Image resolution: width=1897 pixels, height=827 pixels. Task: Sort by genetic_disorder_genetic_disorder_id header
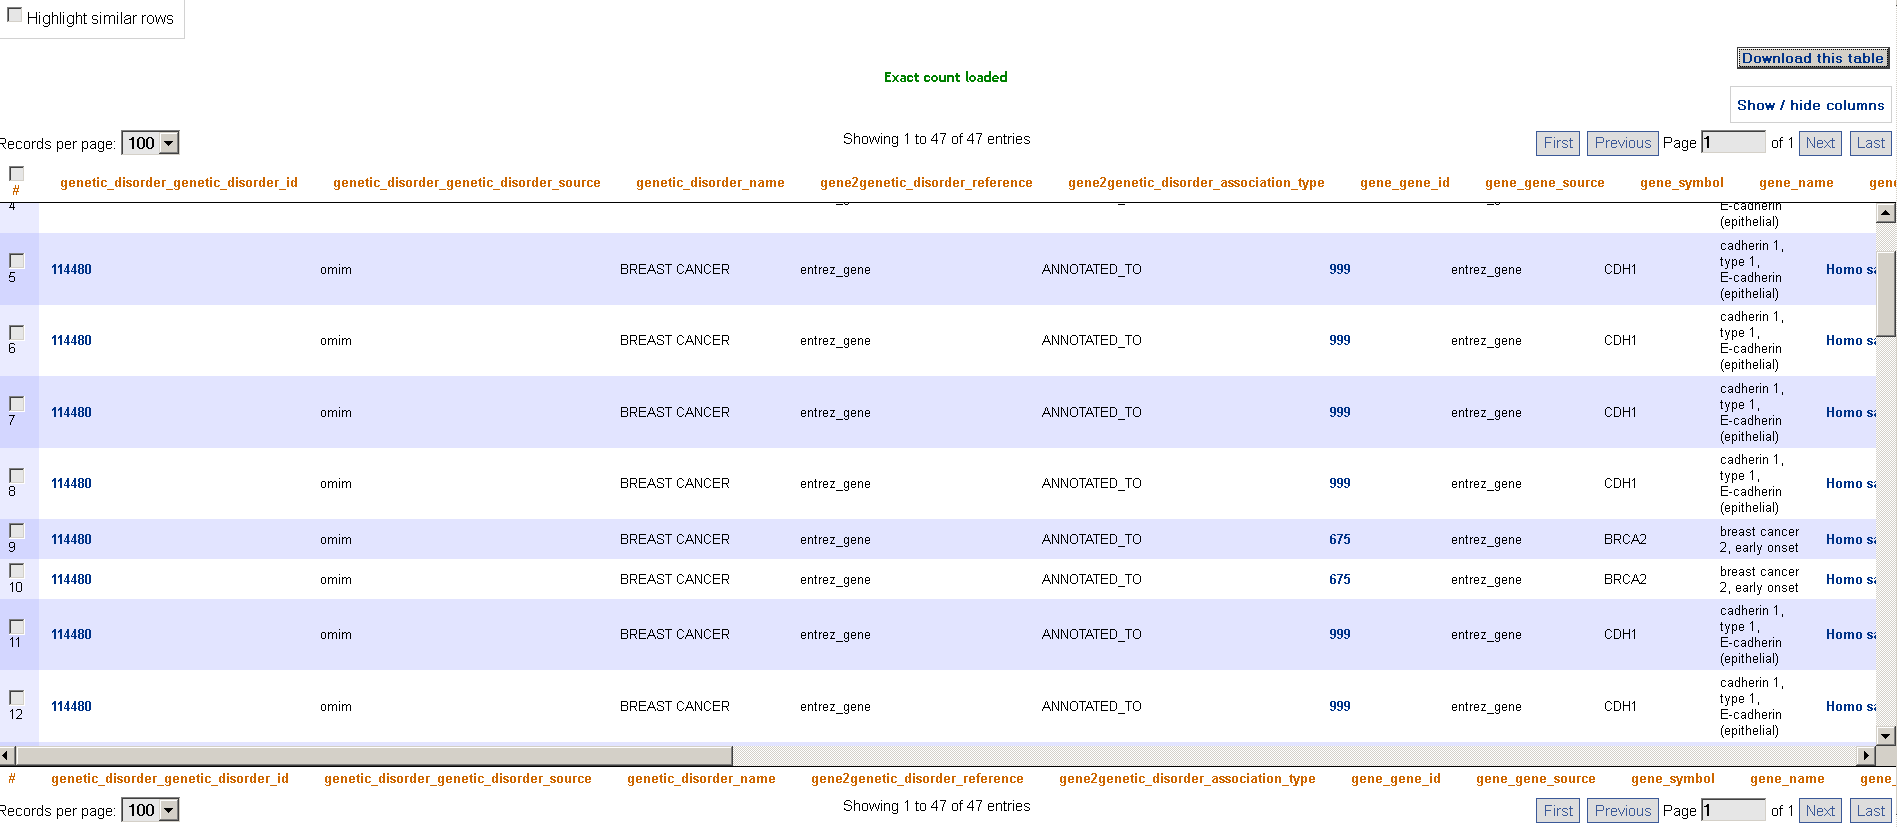coord(179,183)
